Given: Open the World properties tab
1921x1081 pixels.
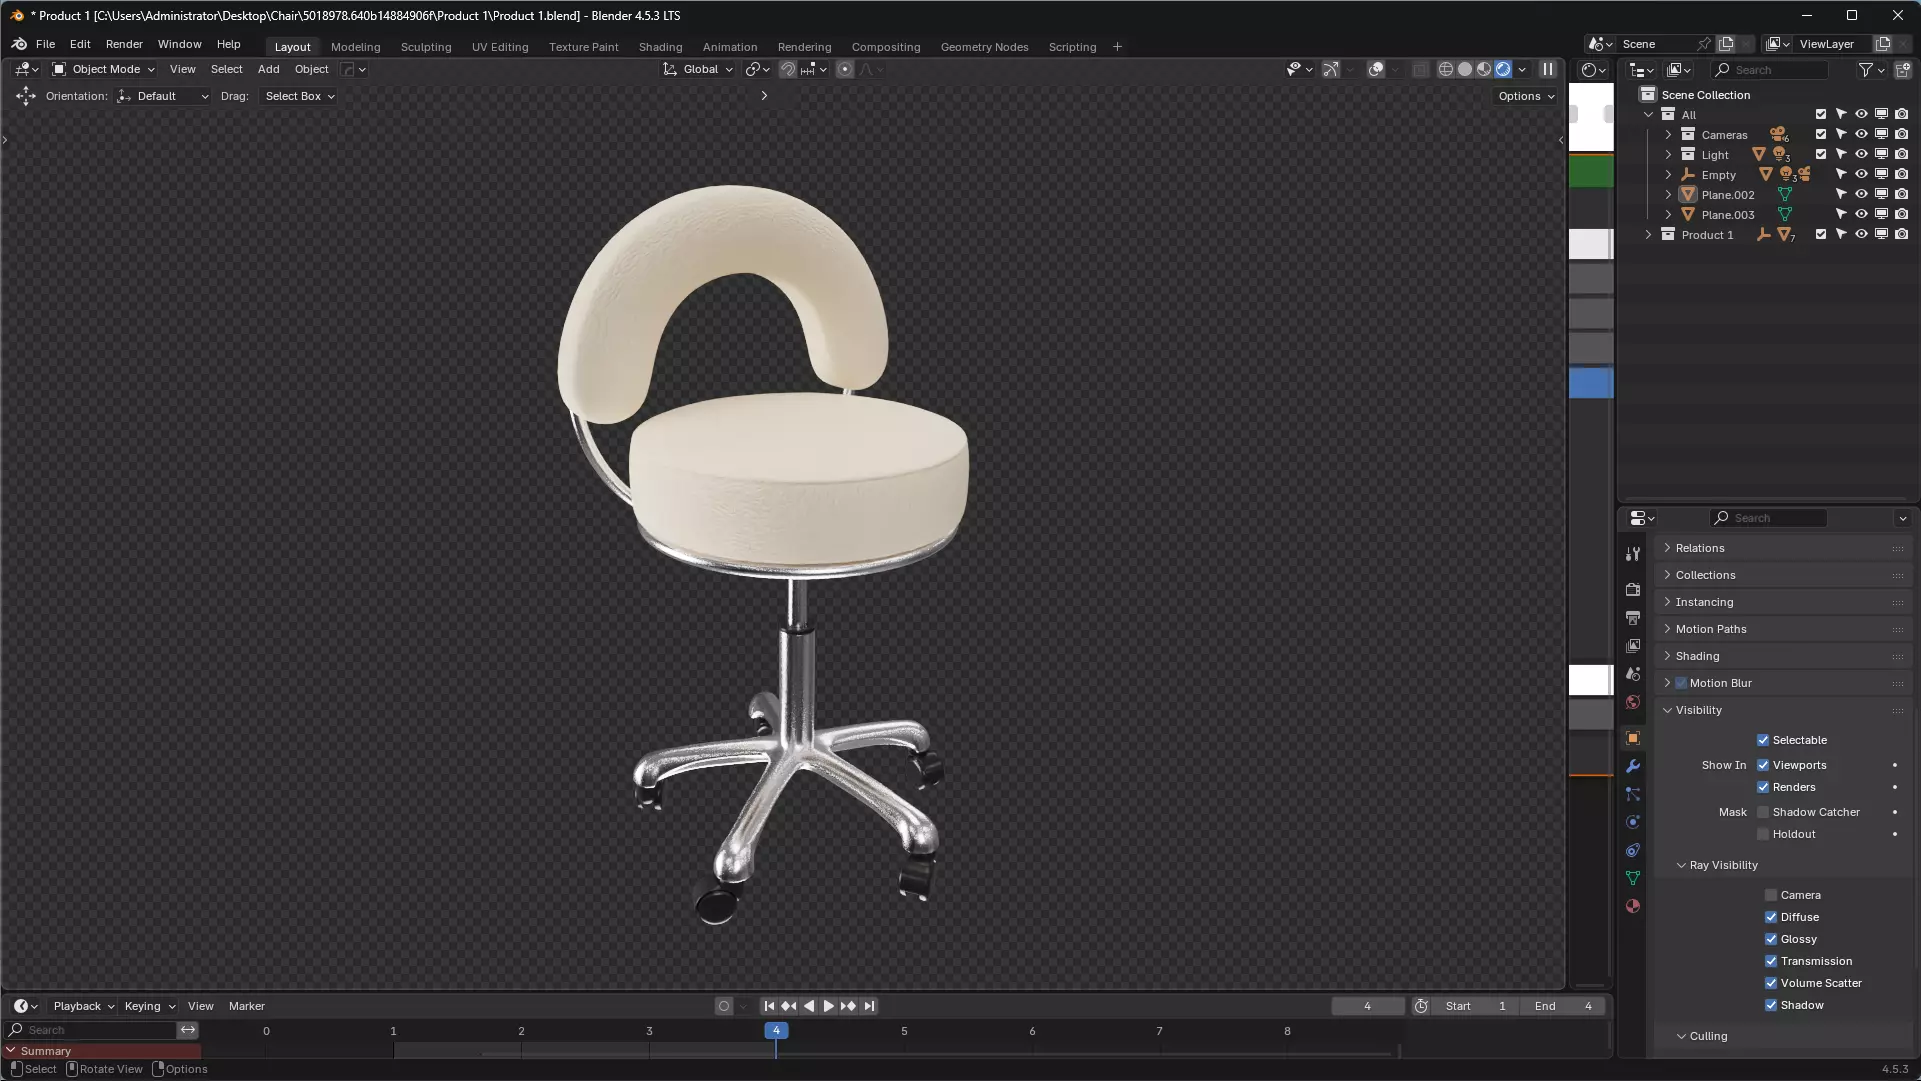Looking at the screenshot, I should click(x=1633, y=702).
